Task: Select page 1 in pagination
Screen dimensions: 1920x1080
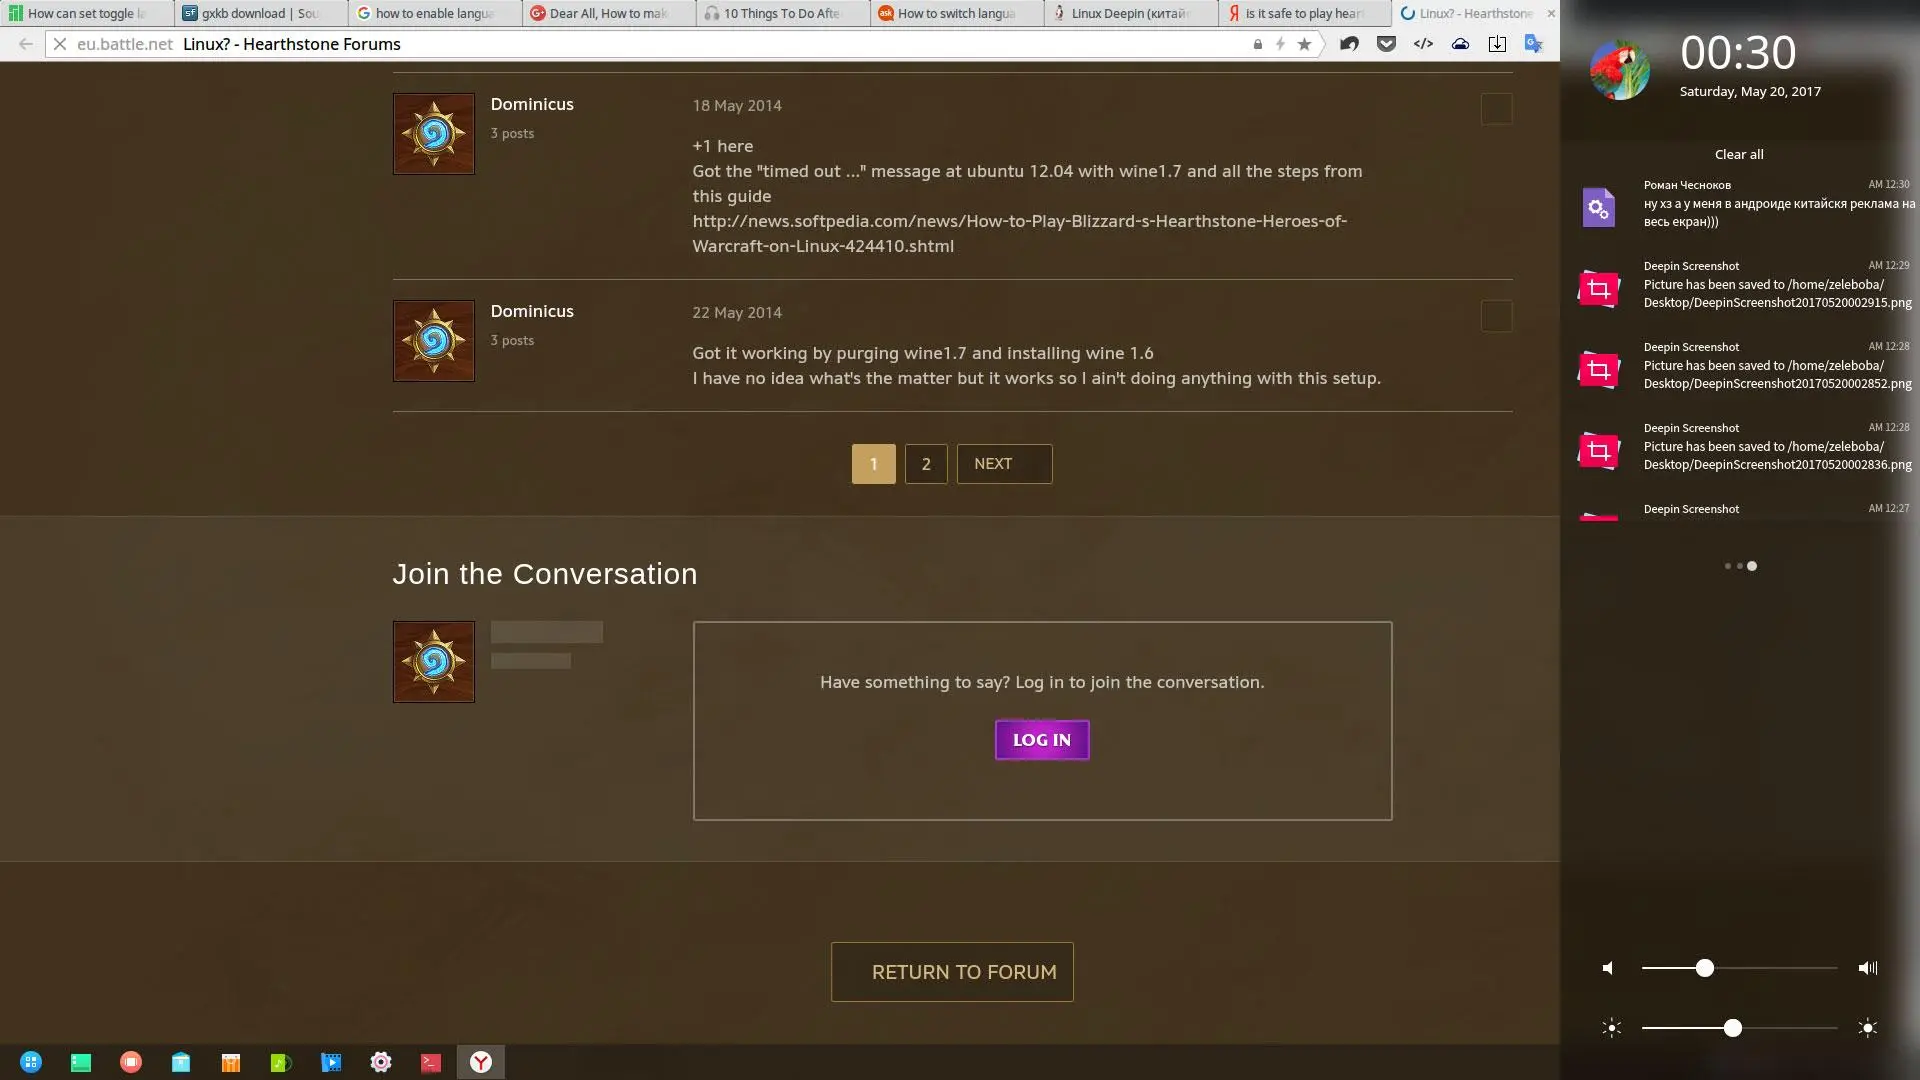Action: [873, 464]
